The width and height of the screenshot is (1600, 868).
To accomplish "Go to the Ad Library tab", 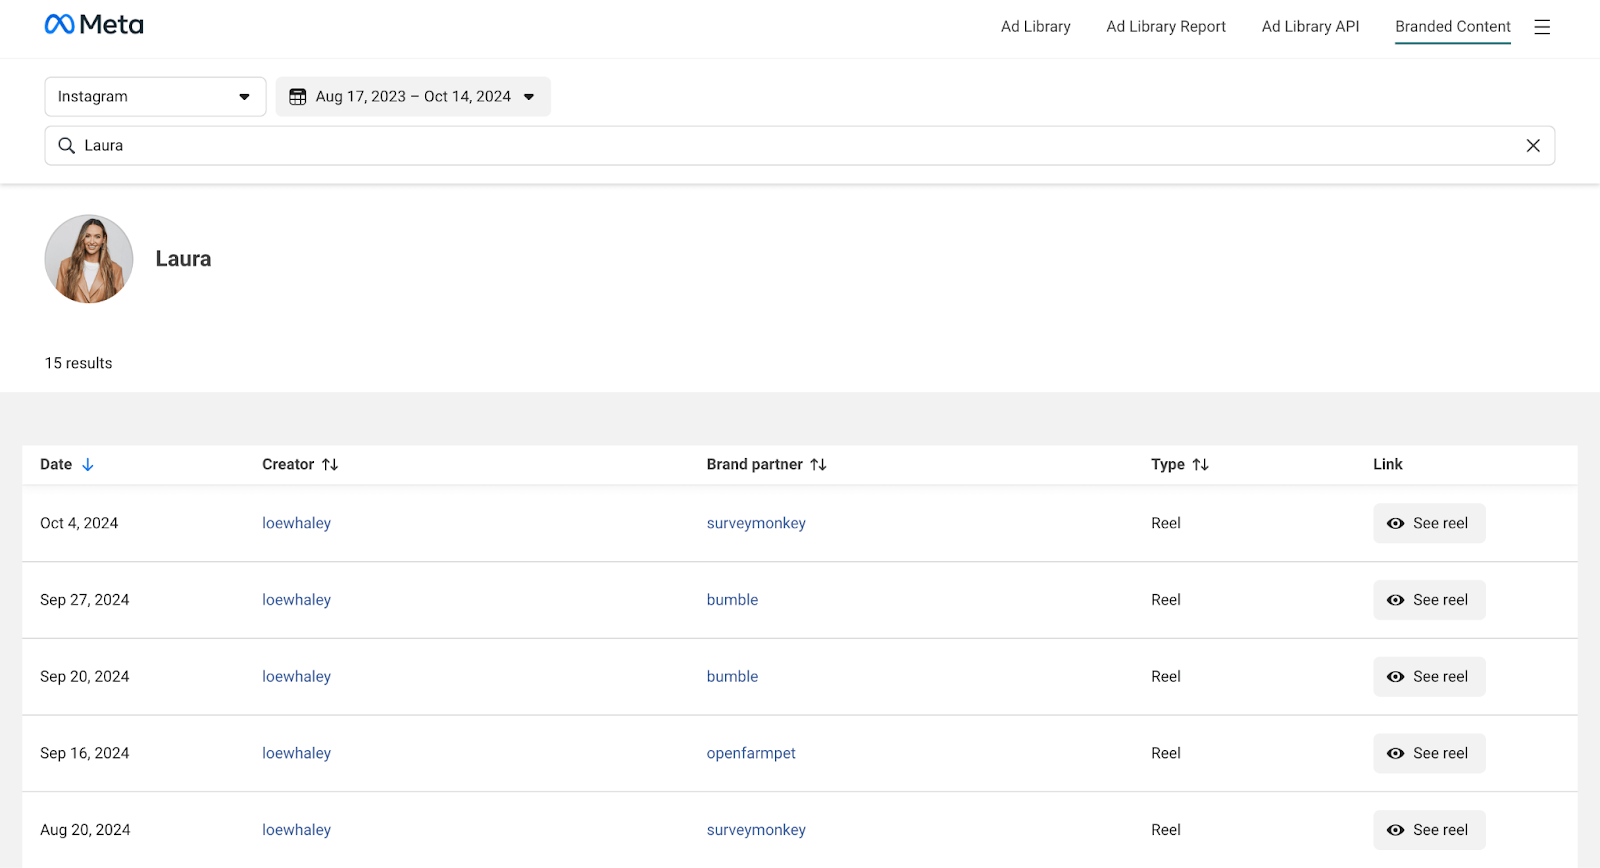I will pyautogui.click(x=1035, y=27).
